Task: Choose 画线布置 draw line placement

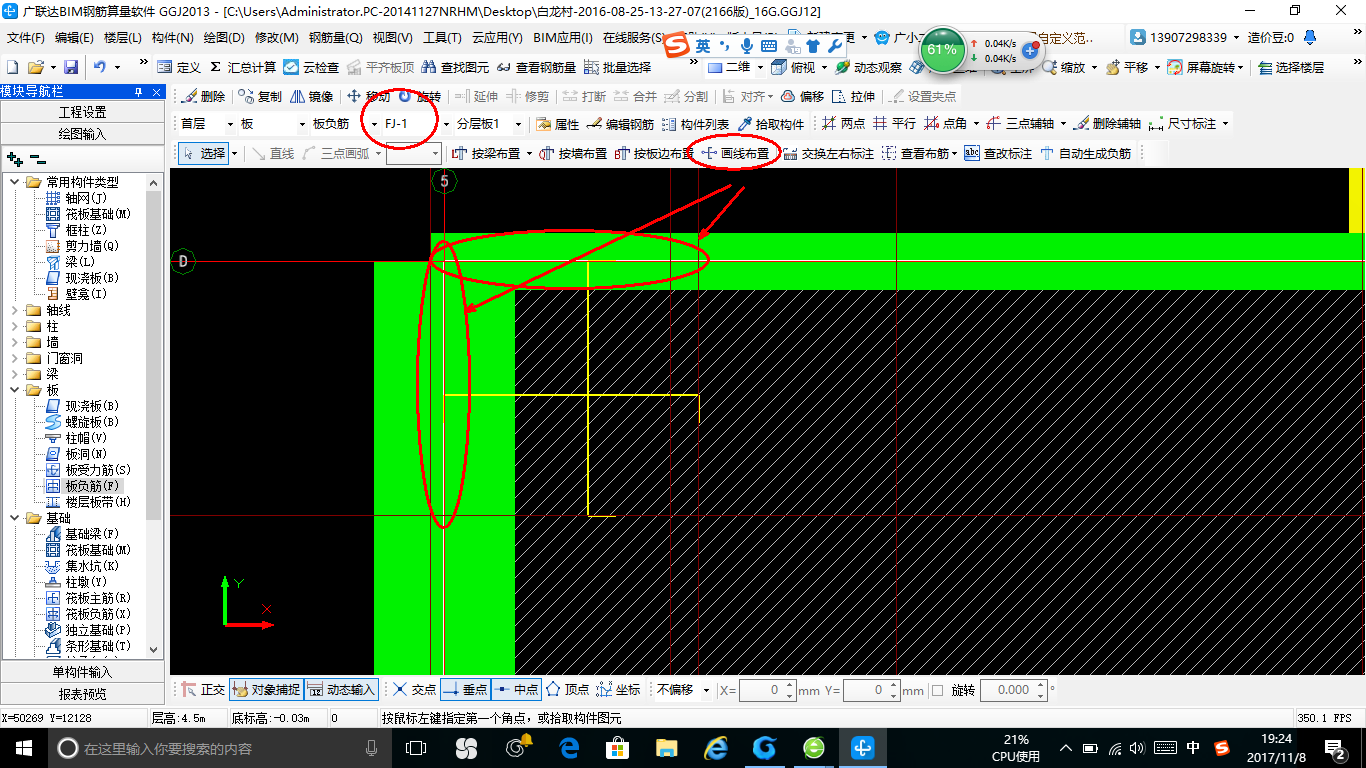Action: [x=735, y=154]
